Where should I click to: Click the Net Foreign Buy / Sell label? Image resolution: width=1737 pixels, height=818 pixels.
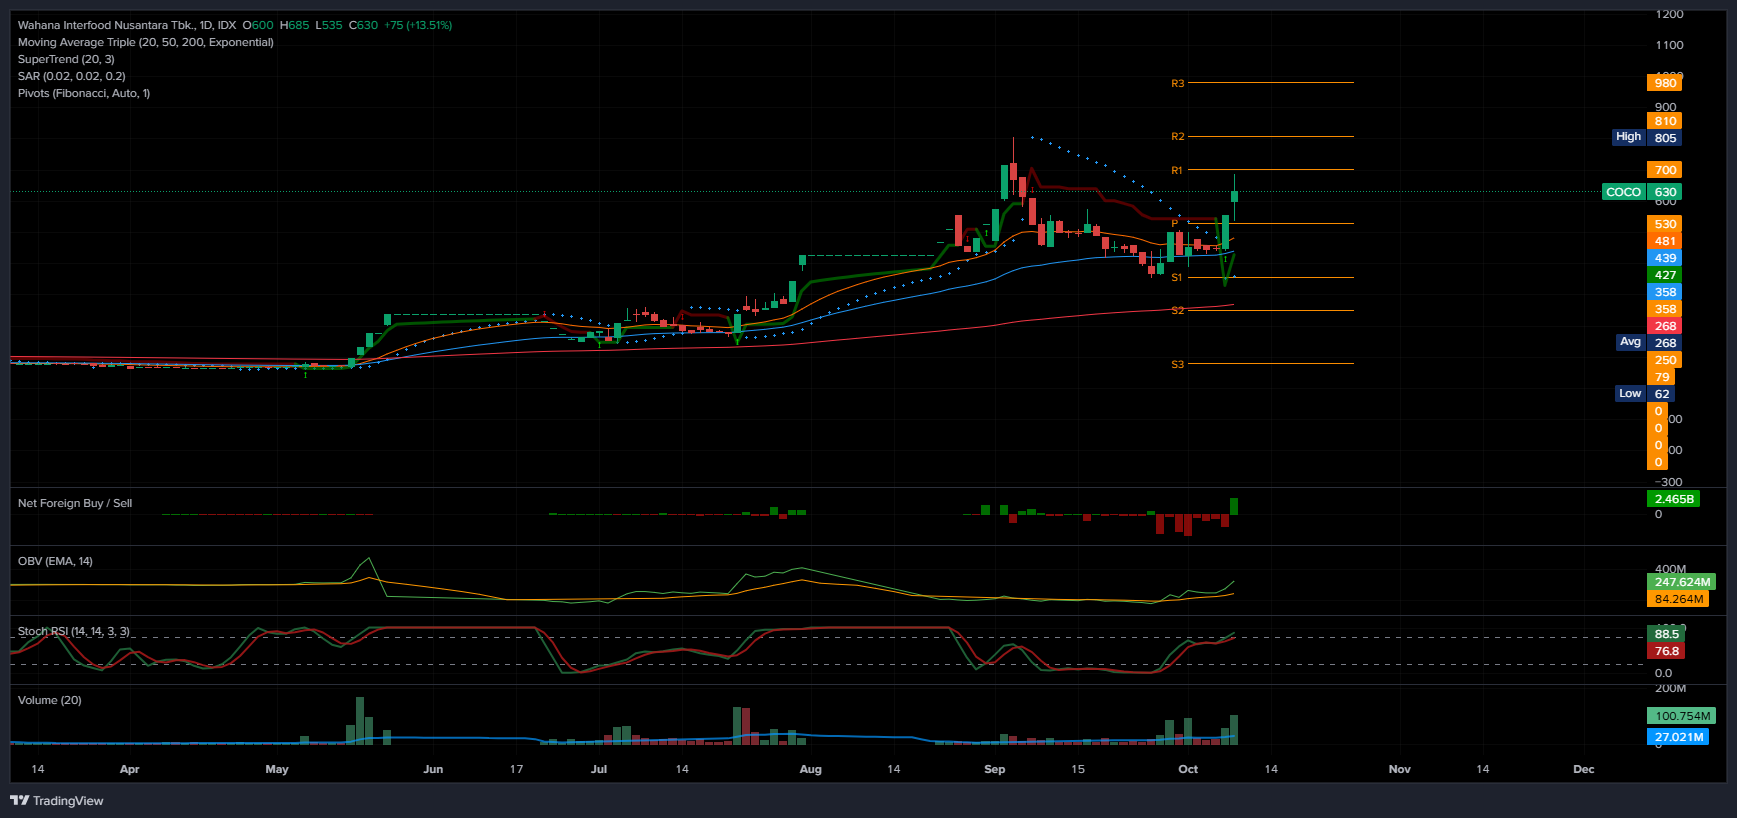coord(75,503)
